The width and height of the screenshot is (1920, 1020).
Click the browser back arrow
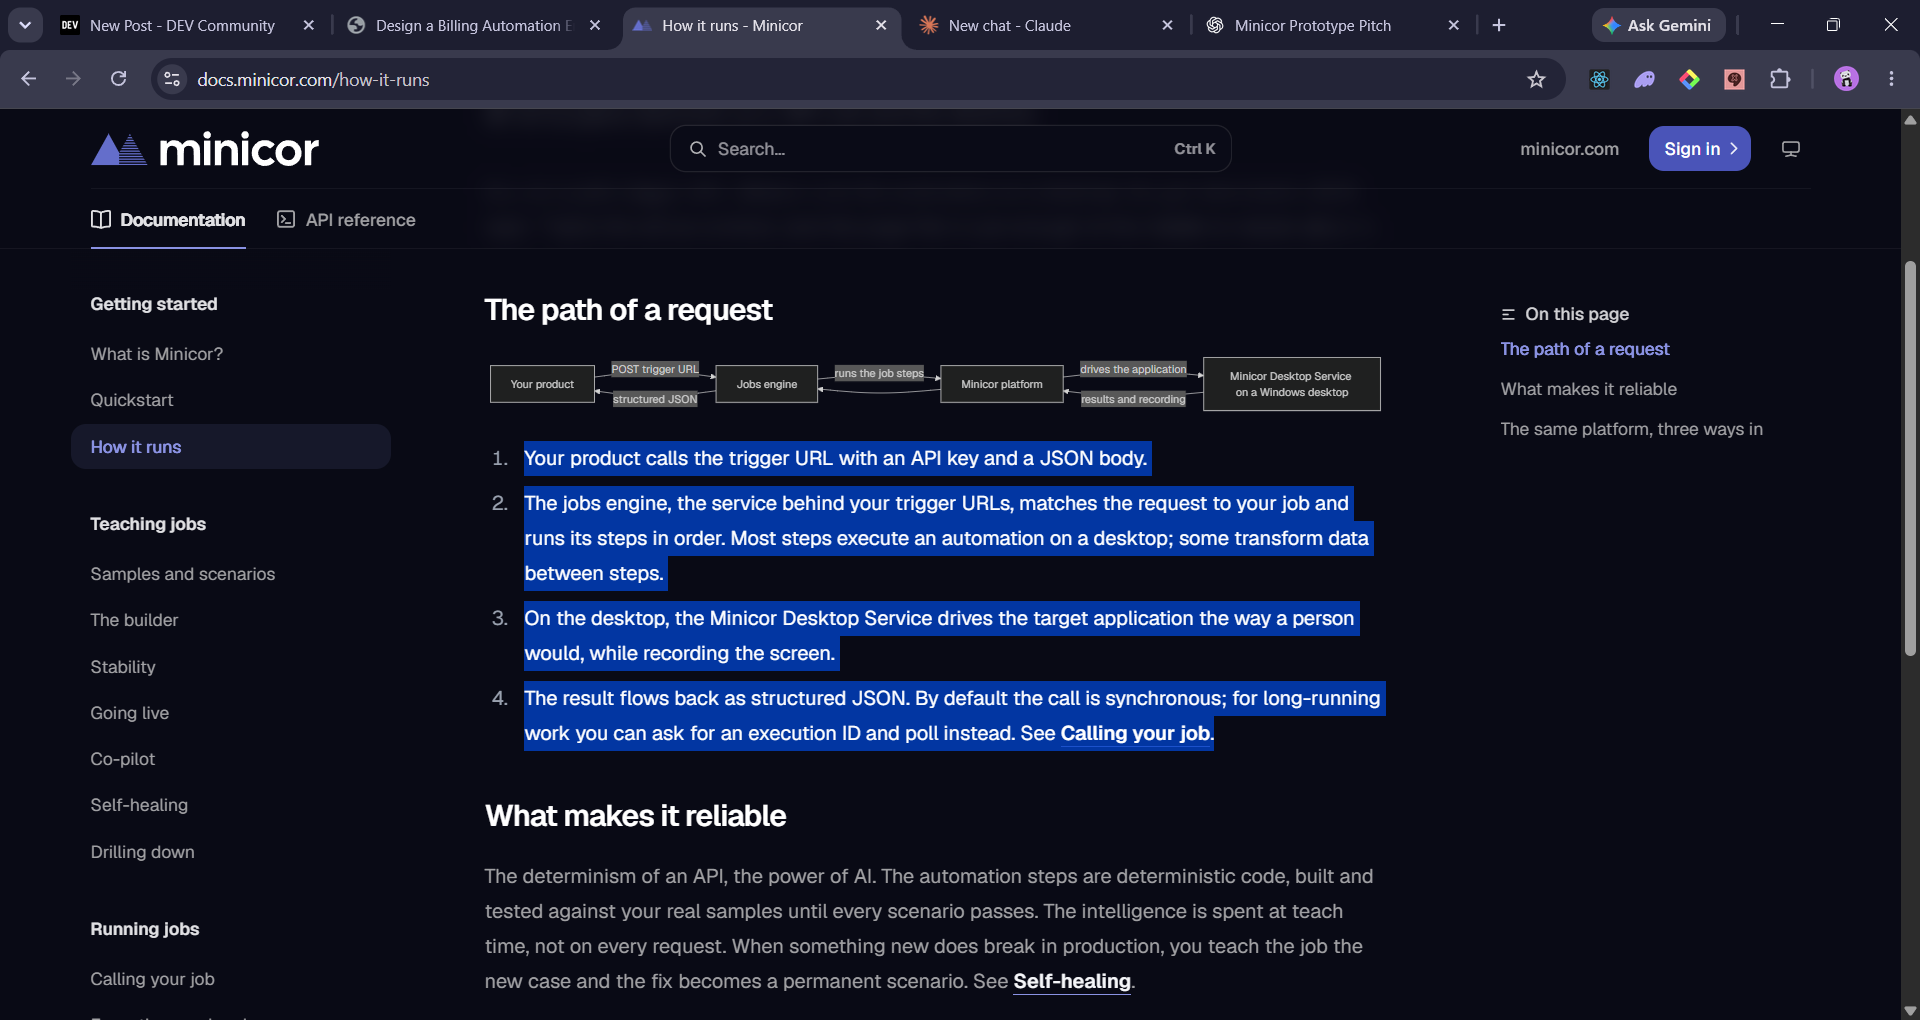(x=28, y=79)
